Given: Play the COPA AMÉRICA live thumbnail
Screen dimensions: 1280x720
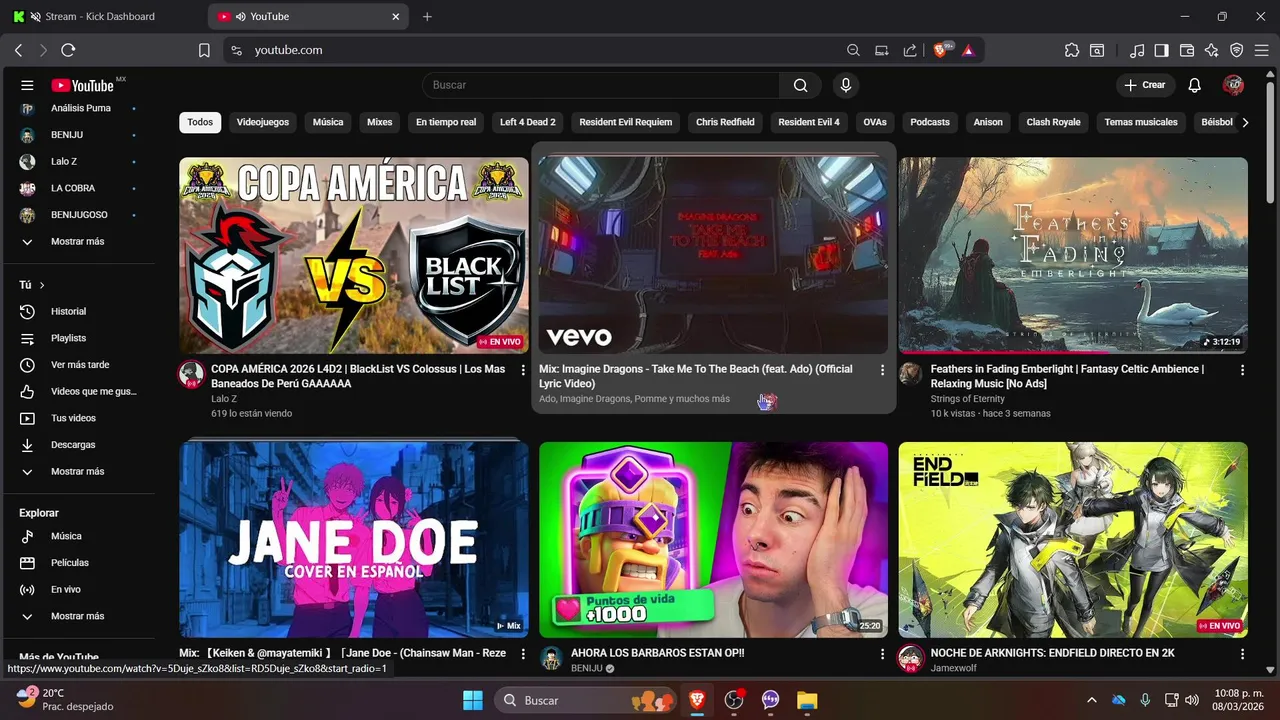Looking at the screenshot, I should click(354, 256).
